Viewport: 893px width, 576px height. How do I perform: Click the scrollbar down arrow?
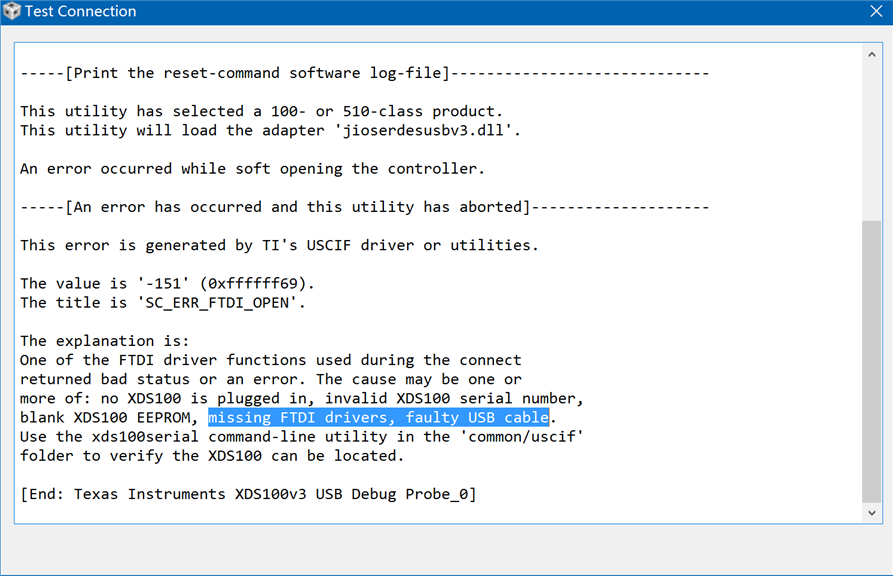point(870,512)
